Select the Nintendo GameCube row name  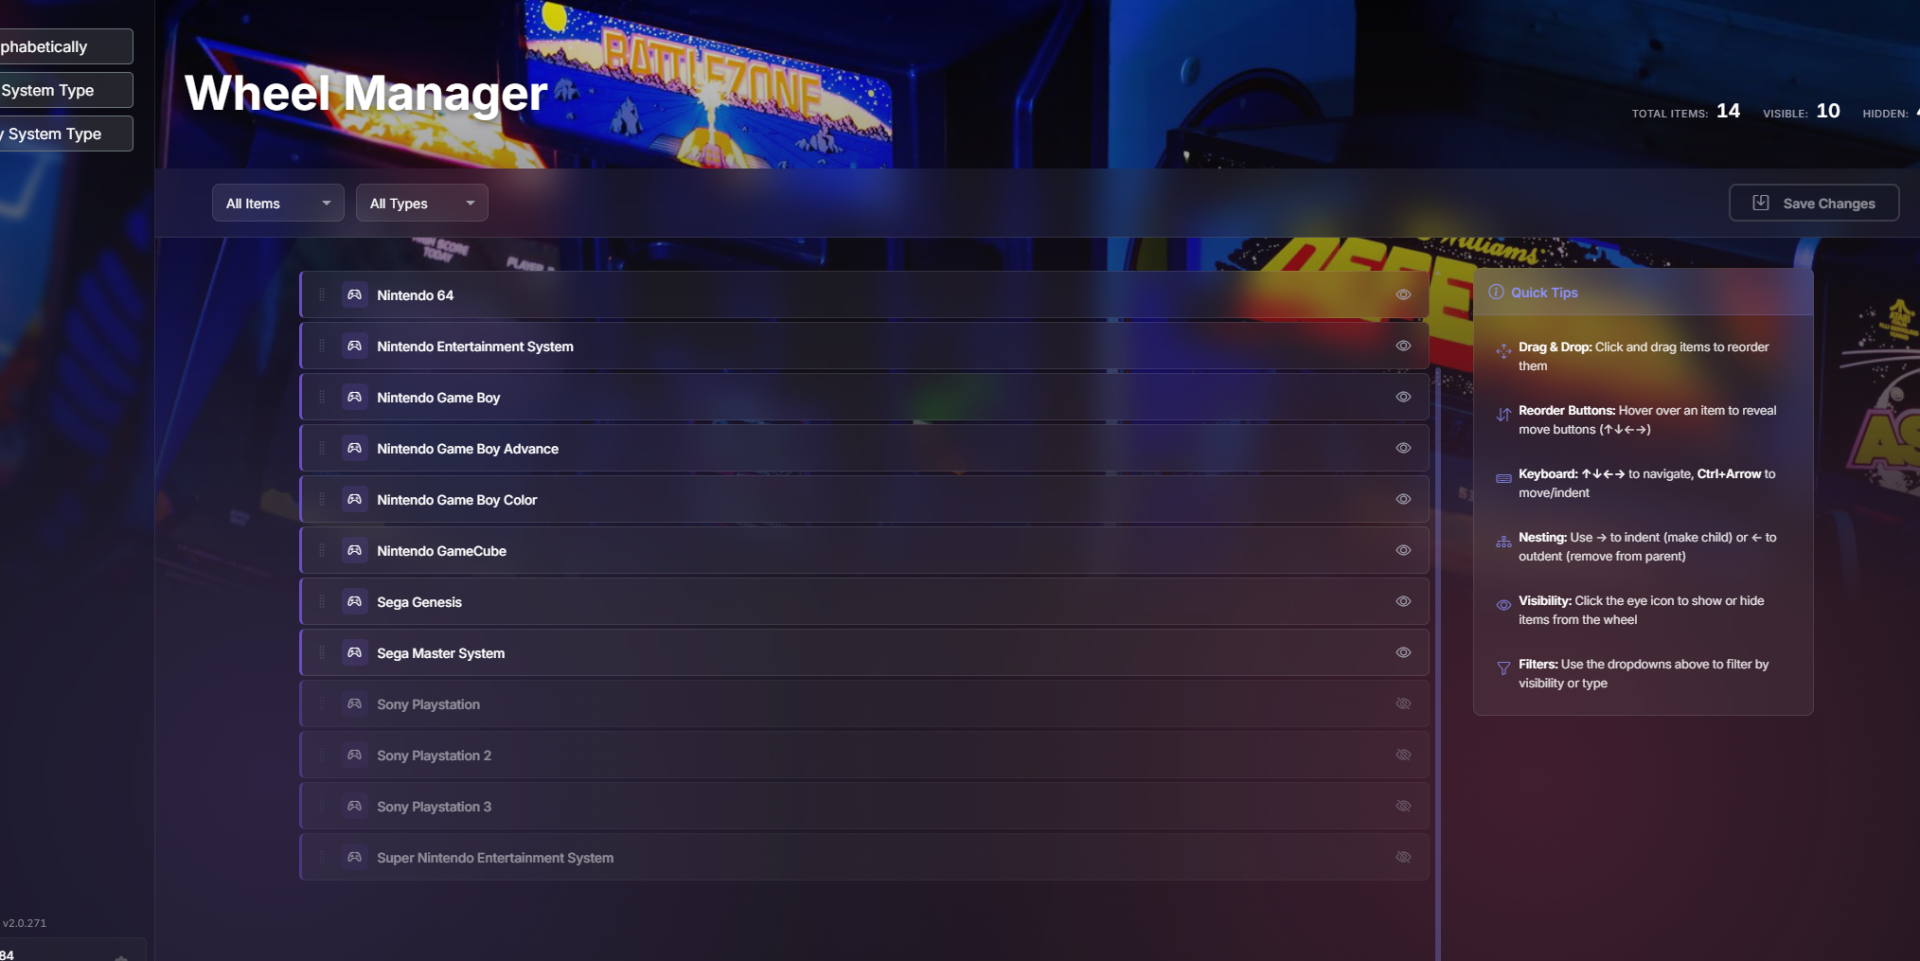pyautogui.click(x=442, y=551)
